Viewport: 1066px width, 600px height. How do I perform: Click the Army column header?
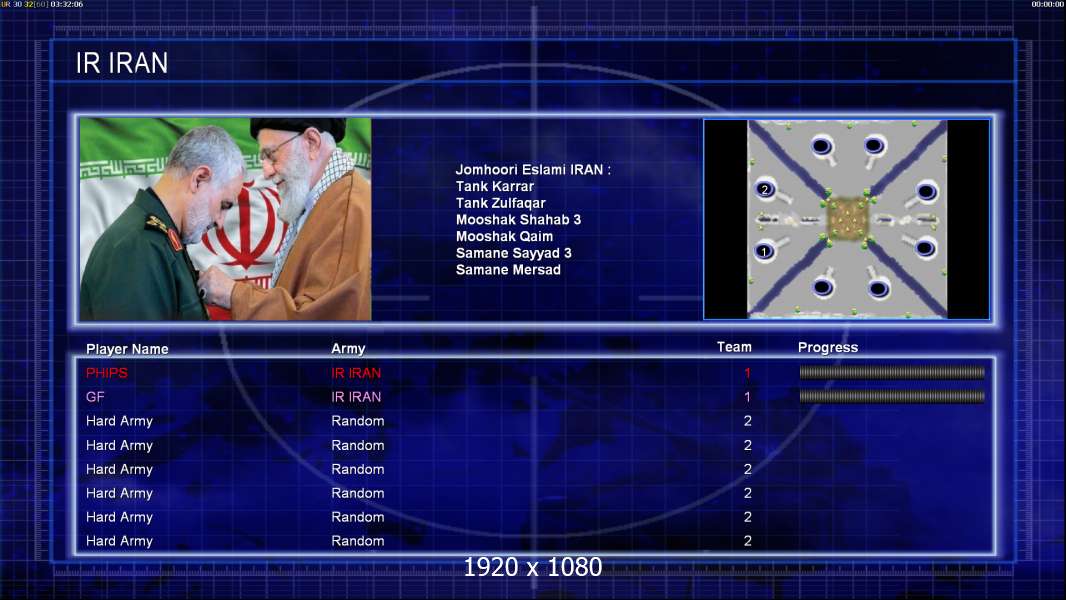coord(348,349)
